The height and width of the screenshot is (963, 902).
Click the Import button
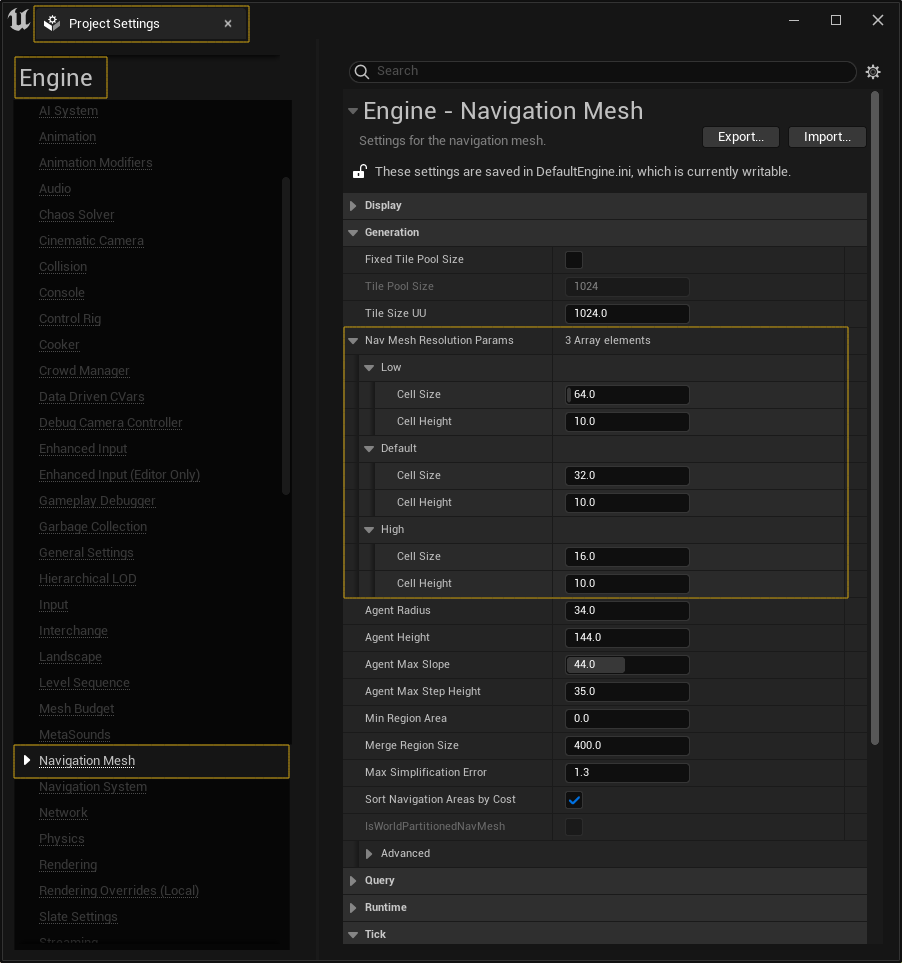point(827,136)
